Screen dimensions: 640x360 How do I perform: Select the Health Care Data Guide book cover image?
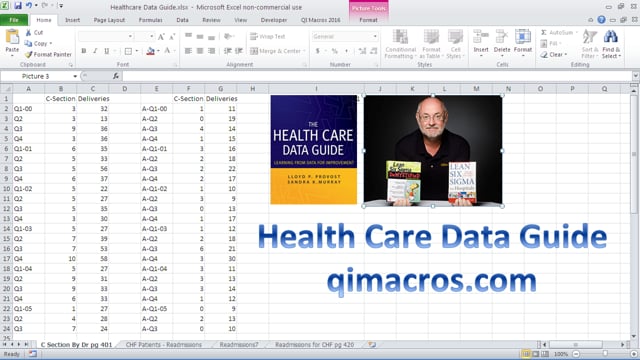313,149
